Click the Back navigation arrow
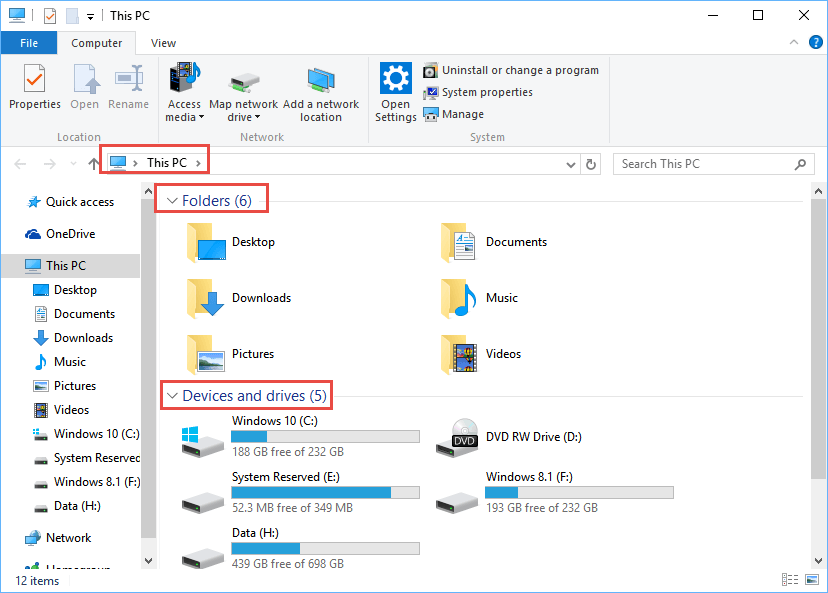Viewport: 828px width, 593px height. (x=20, y=164)
